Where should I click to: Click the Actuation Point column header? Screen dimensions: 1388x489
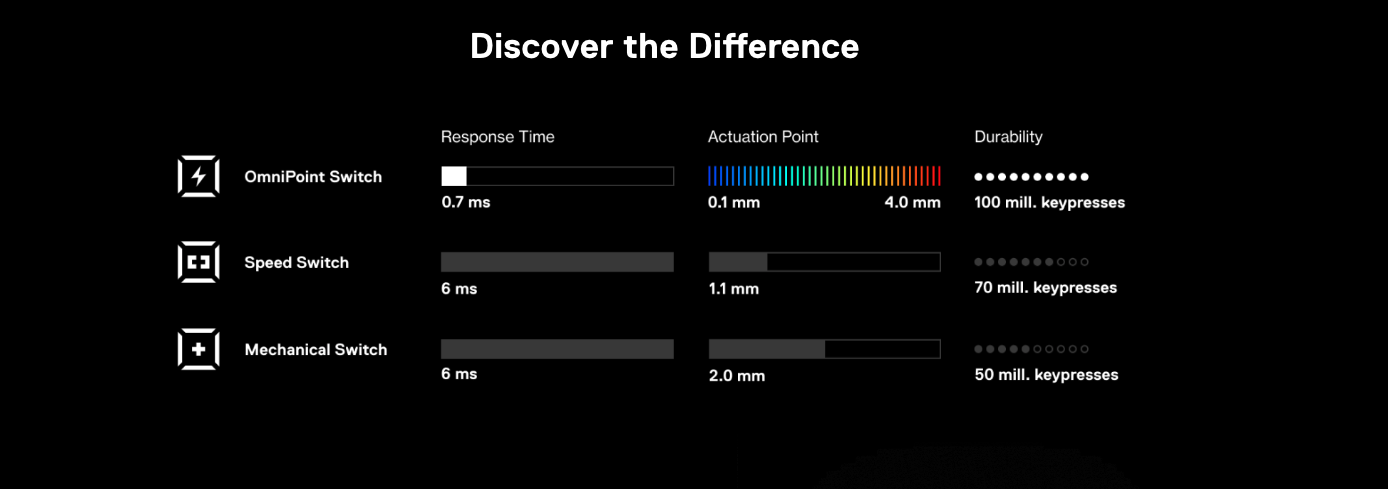pos(763,137)
